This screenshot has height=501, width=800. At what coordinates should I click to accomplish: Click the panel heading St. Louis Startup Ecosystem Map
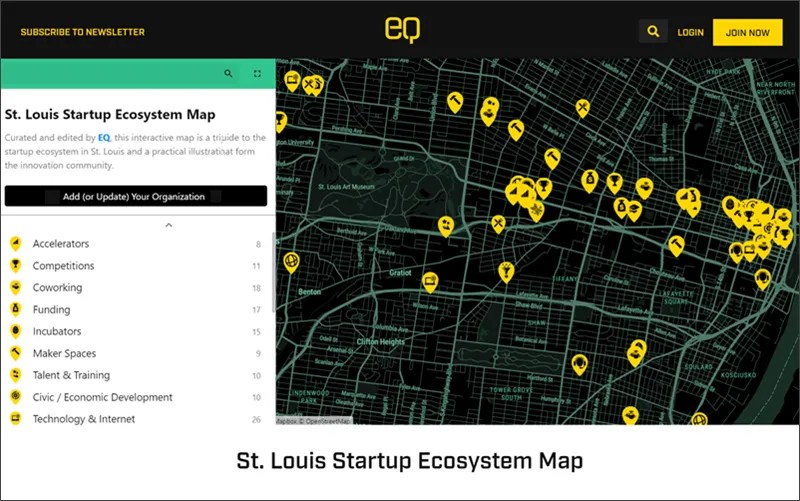110,114
